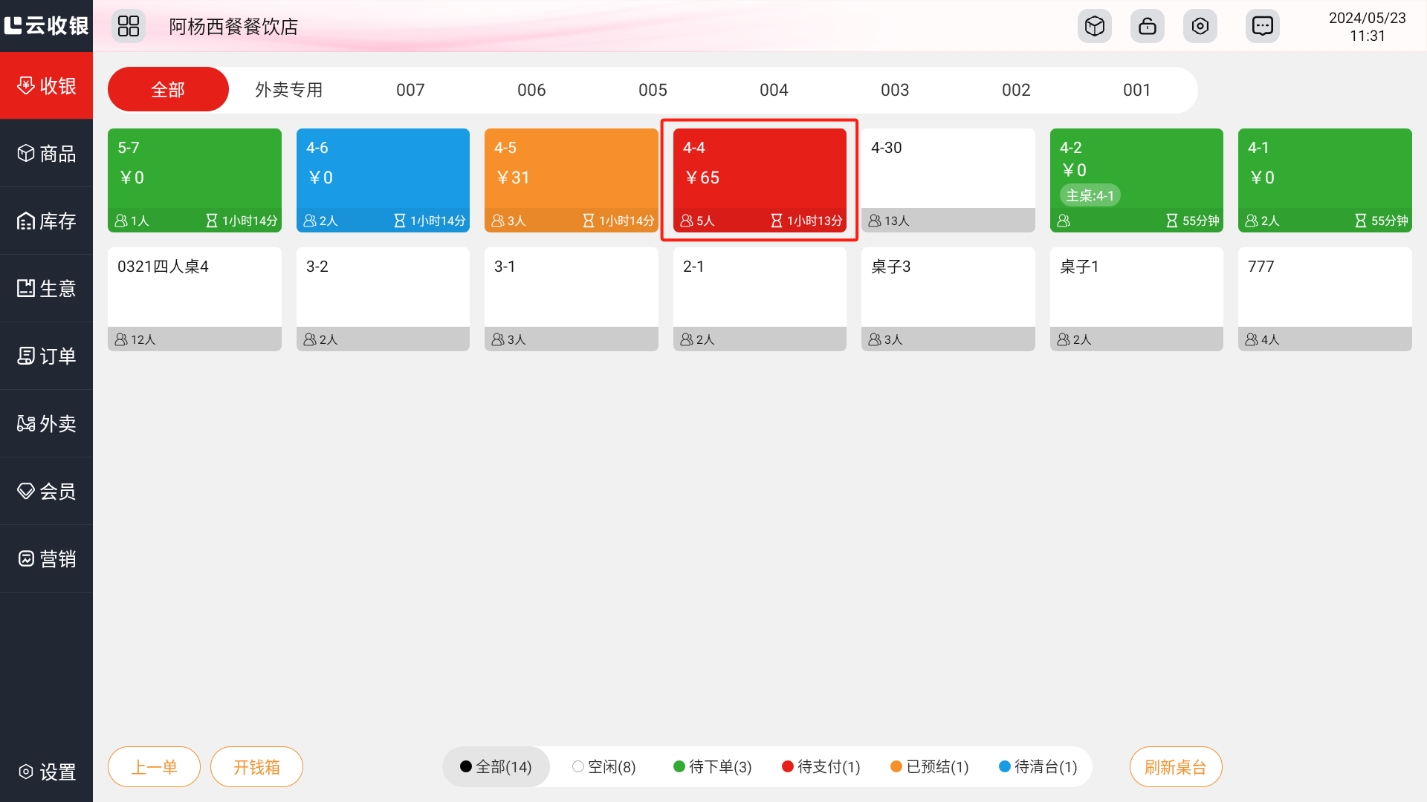The width and height of the screenshot is (1427, 802).
Task: Select the 007 area tab
Action: (x=410, y=90)
